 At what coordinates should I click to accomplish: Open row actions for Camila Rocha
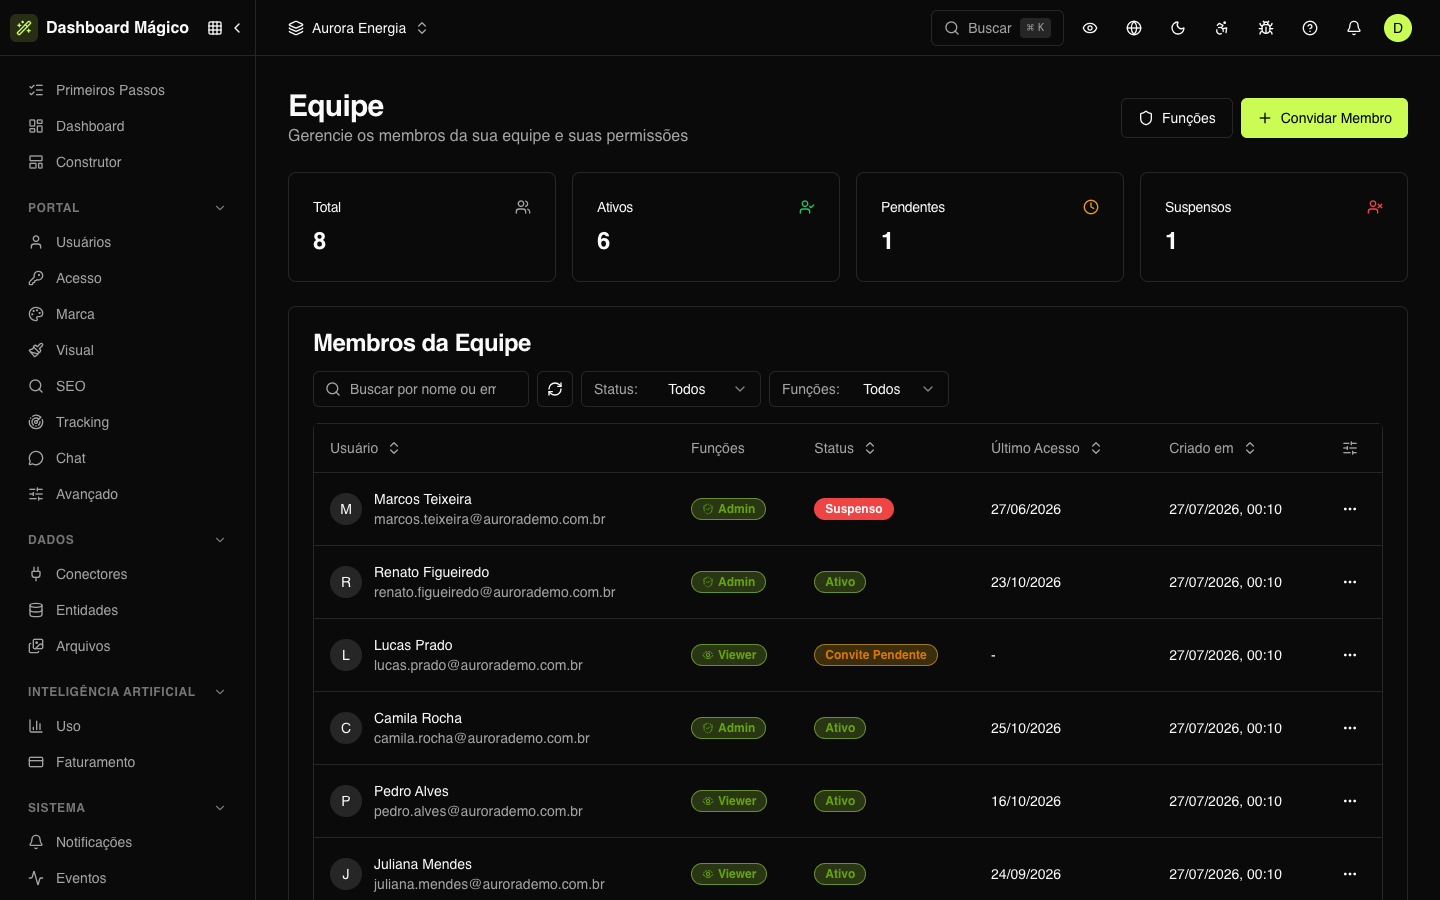(1350, 728)
